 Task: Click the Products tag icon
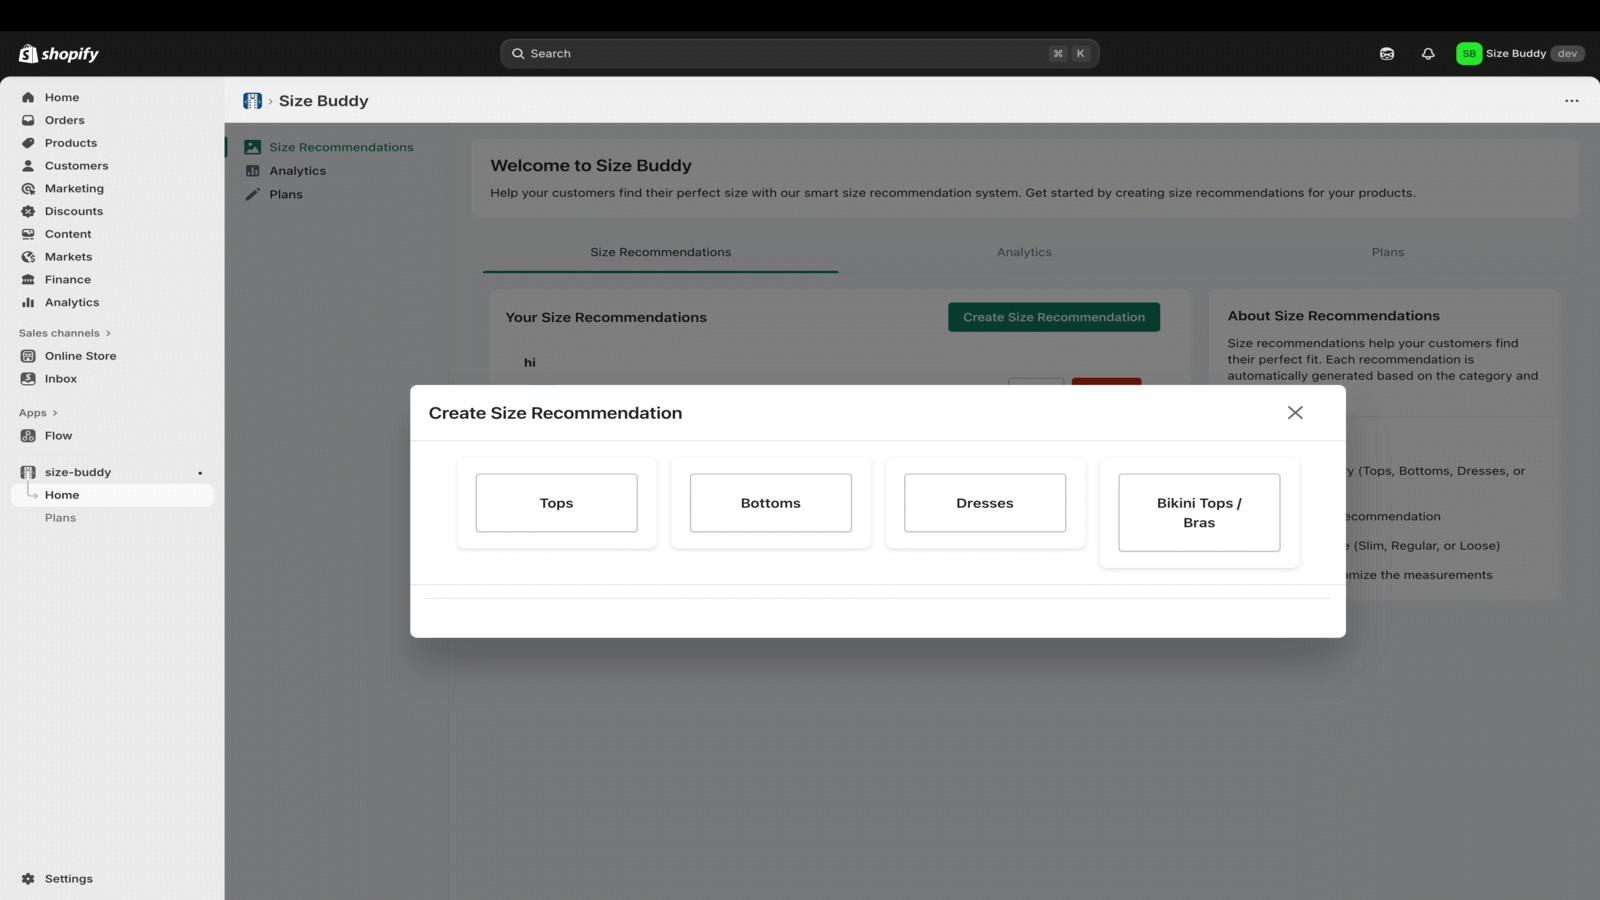(28, 143)
